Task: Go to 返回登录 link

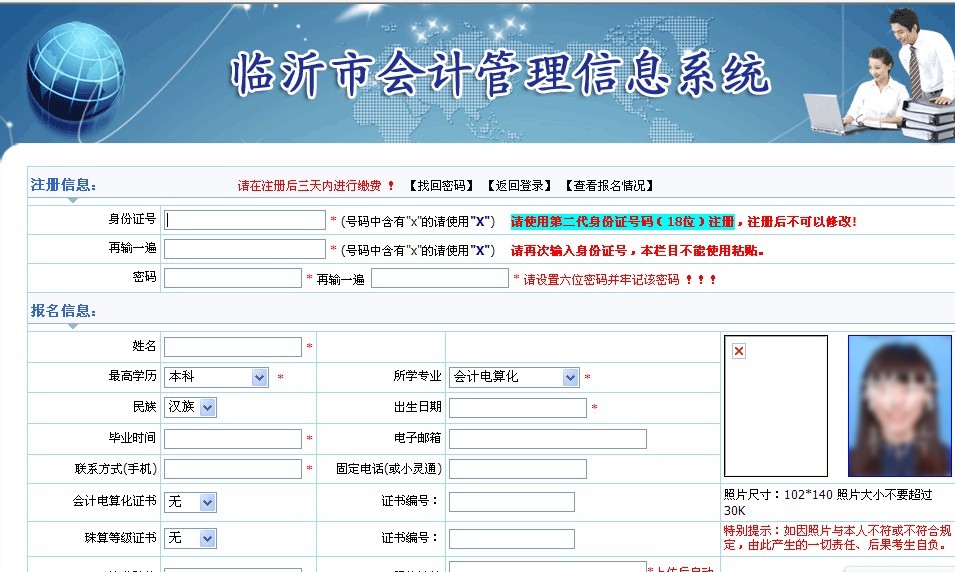Action: 518,186
